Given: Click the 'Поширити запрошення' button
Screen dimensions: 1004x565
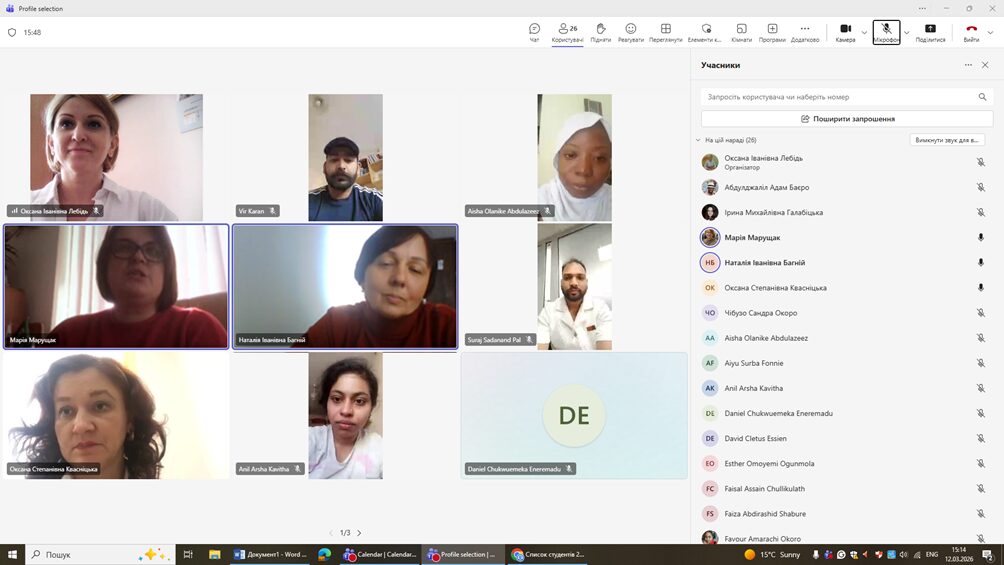Looking at the screenshot, I should pyautogui.click(x=847, y=119).
